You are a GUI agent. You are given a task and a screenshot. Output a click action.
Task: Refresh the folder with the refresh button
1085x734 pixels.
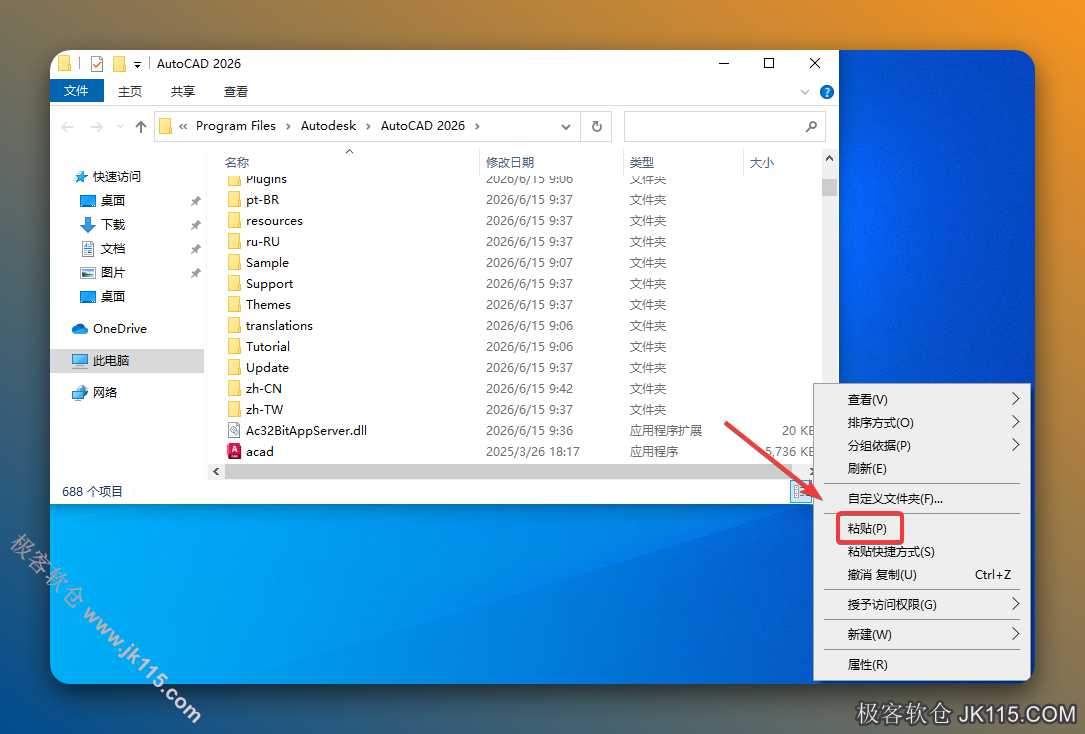[x=596, y=127]
